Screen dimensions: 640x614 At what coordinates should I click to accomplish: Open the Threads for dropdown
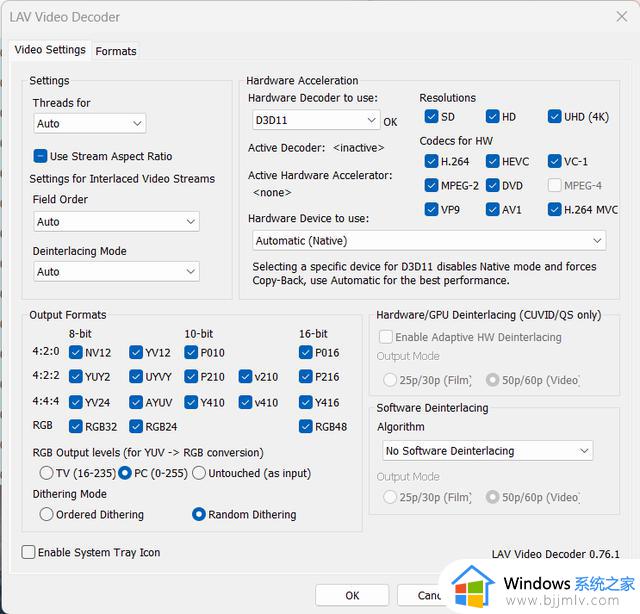[89, 123]
